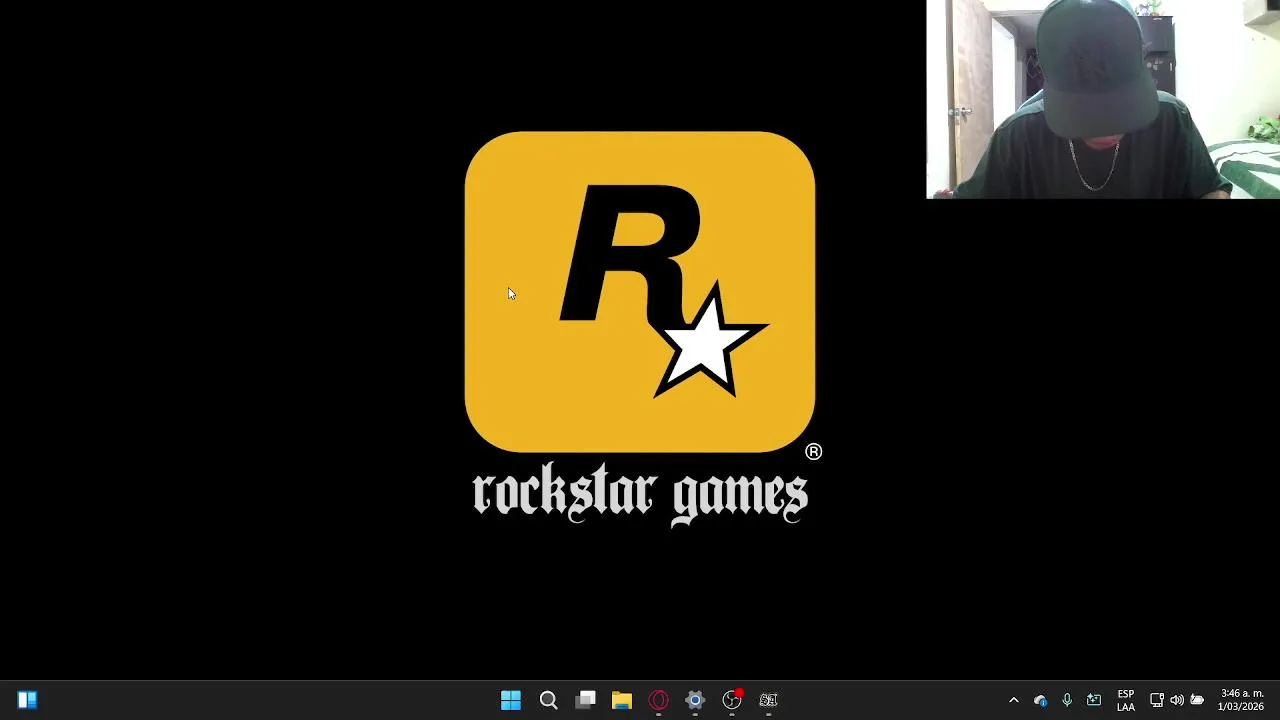This screenshot has height=720, width=1280.
Task: Open the Widgets panel icon
Action: tap(27, 700)
